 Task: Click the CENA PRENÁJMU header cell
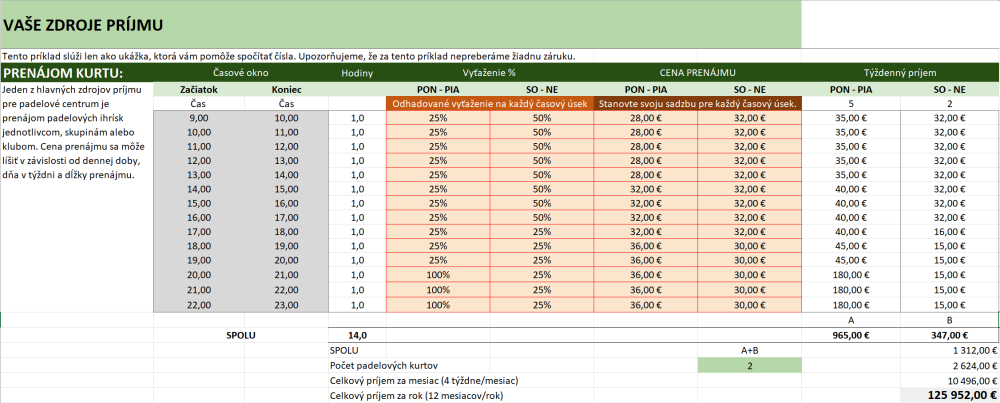(x=697, y=73)
